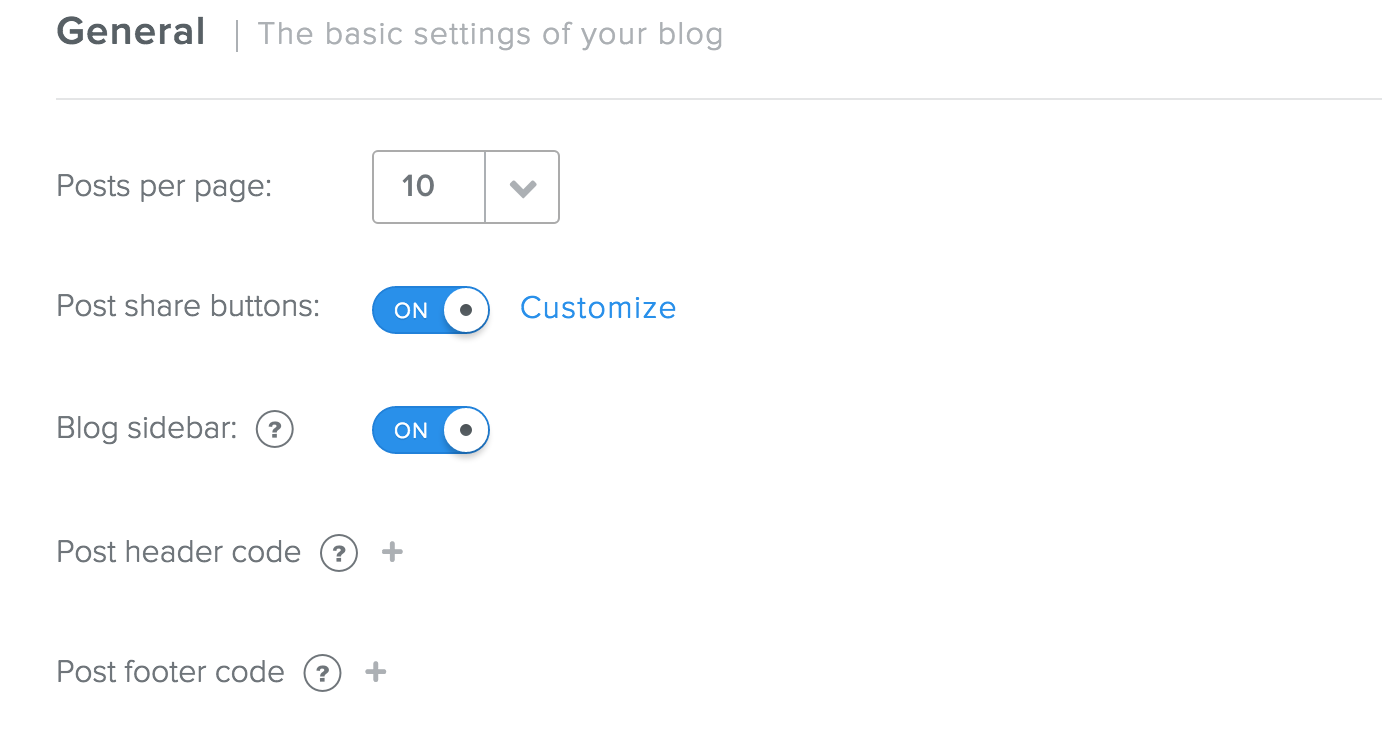Screen dimensions: 1382x750
Task: Click the Posts per page value 10
Action: 419,187
